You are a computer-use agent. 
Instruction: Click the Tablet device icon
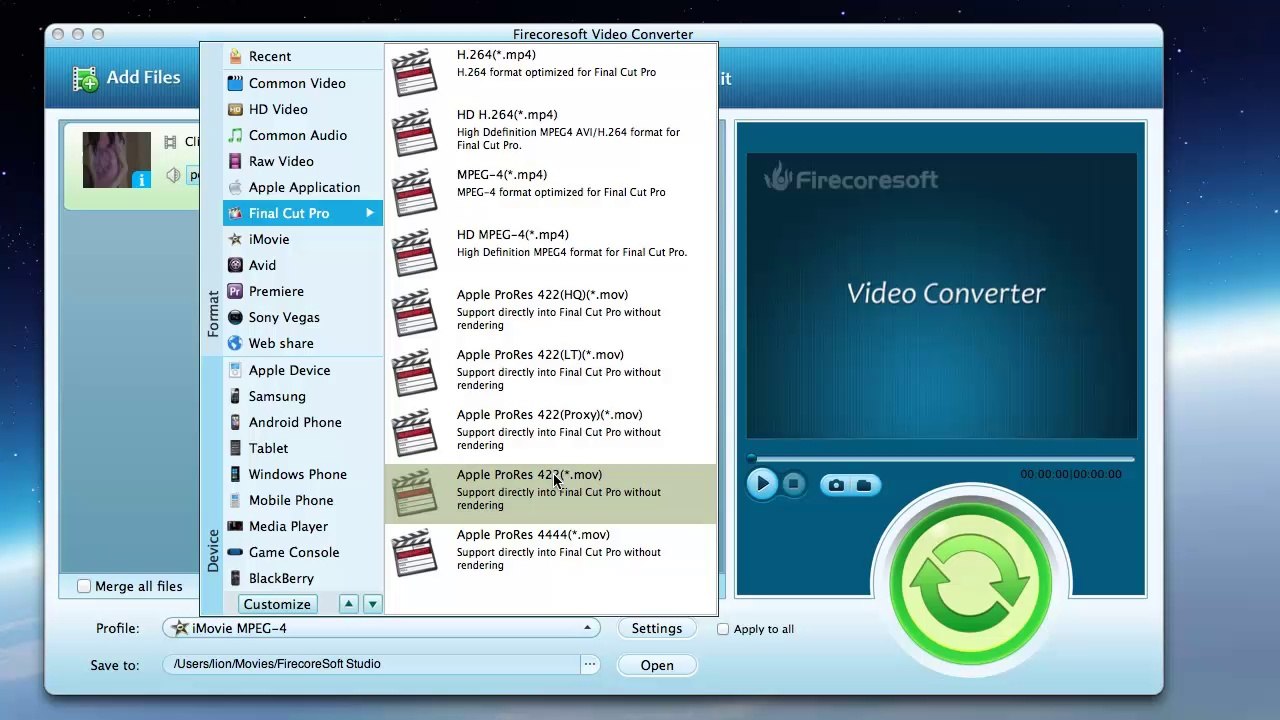235,448
